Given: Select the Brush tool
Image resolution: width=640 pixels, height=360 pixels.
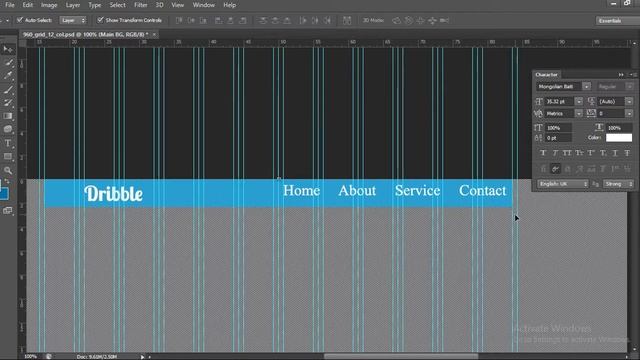Looking at the screenshot, I should coord(8,89).
